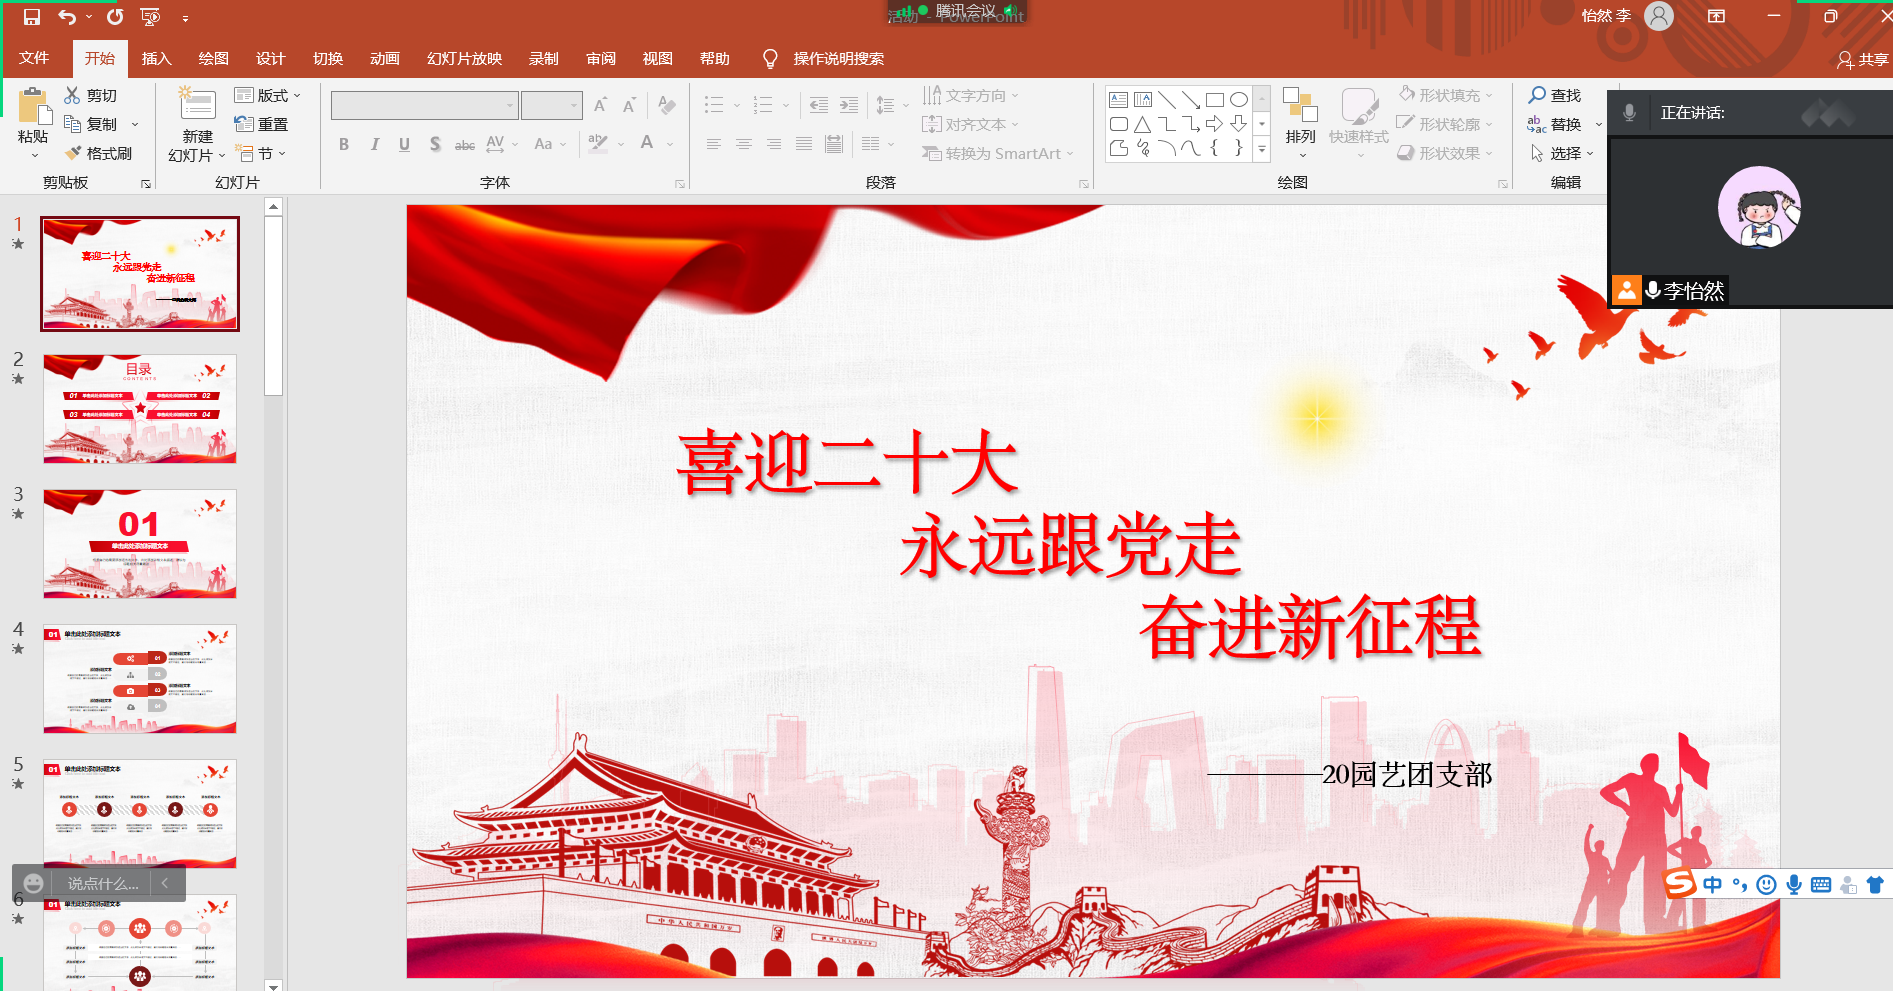Viewport: 1893px width, 991px height.
Task: Click Convert to SmartArt button
Action: [x=997, y=153]
